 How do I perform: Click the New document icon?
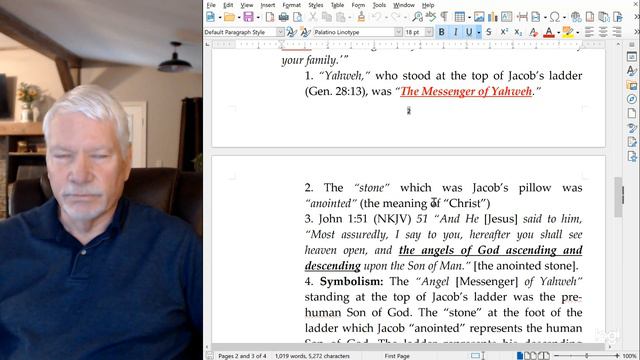tap(211, 17)
